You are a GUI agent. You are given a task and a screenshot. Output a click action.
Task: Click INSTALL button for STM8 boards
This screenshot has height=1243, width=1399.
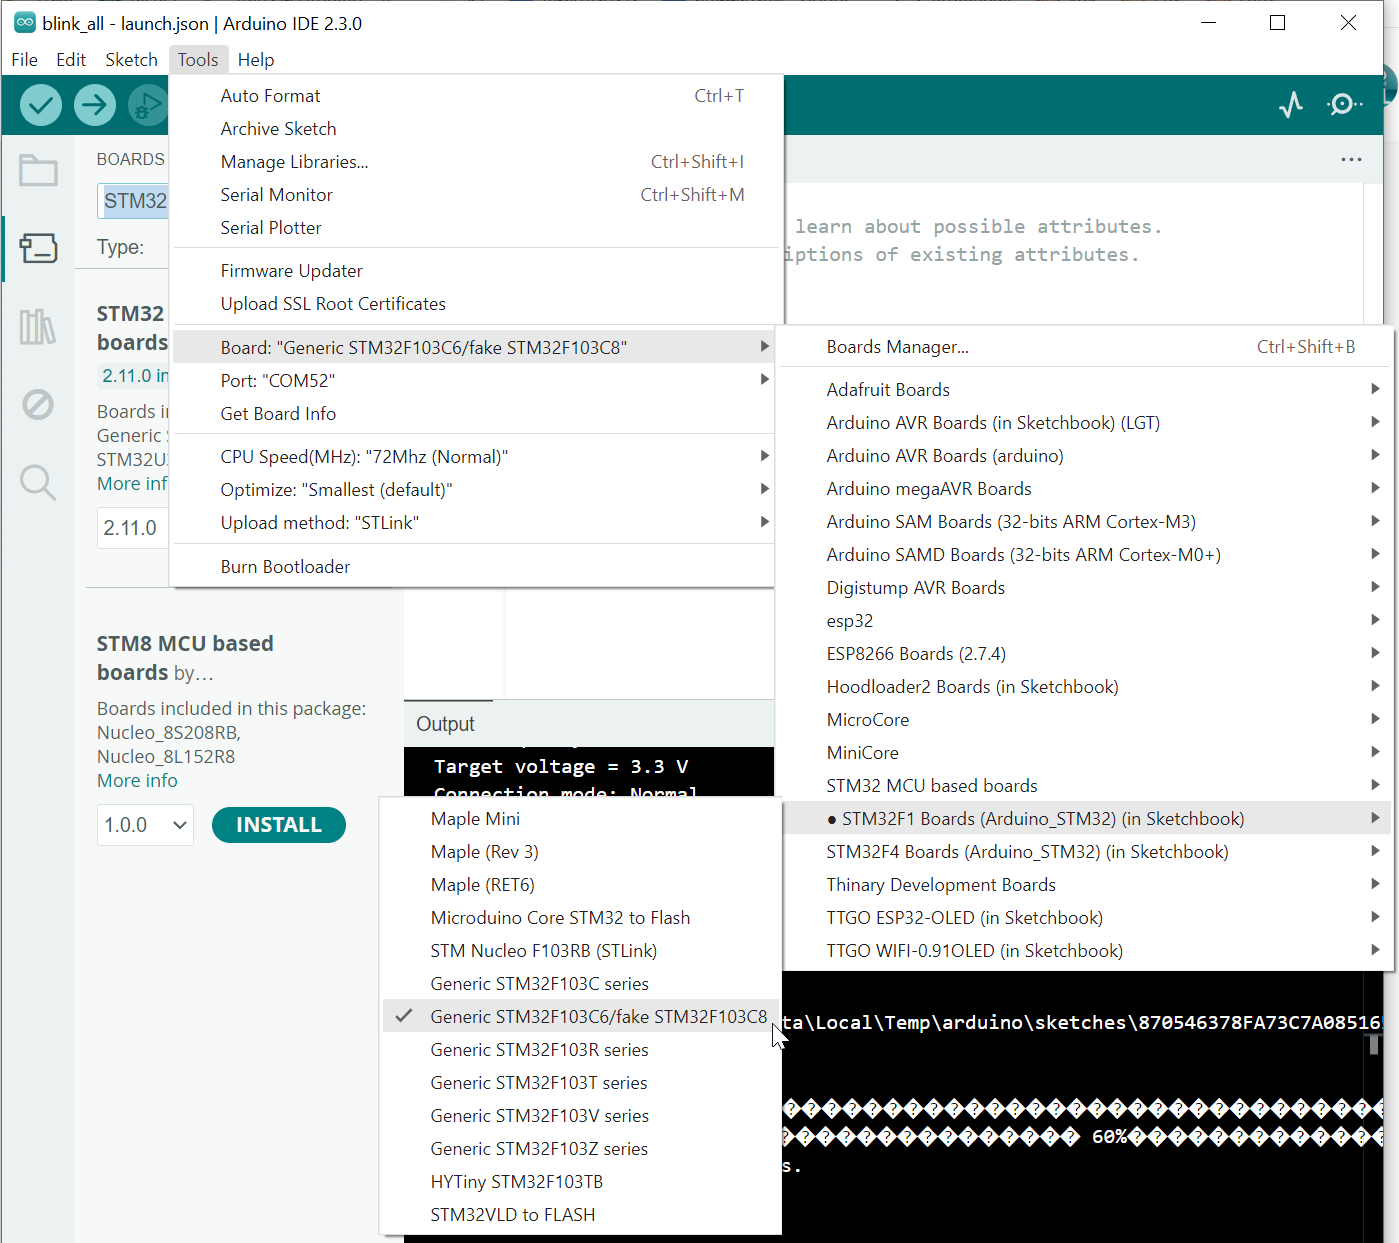point(278,825)
